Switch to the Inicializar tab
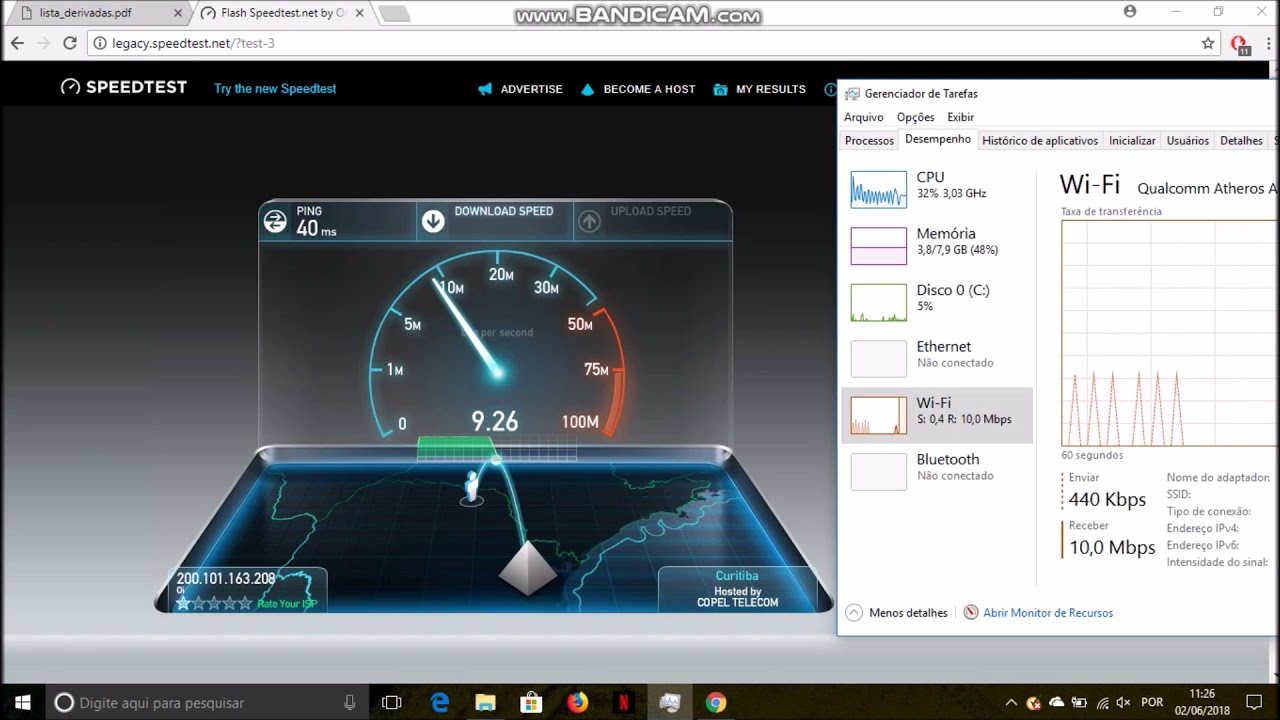1280x720 pixels. coord(1132,141)
